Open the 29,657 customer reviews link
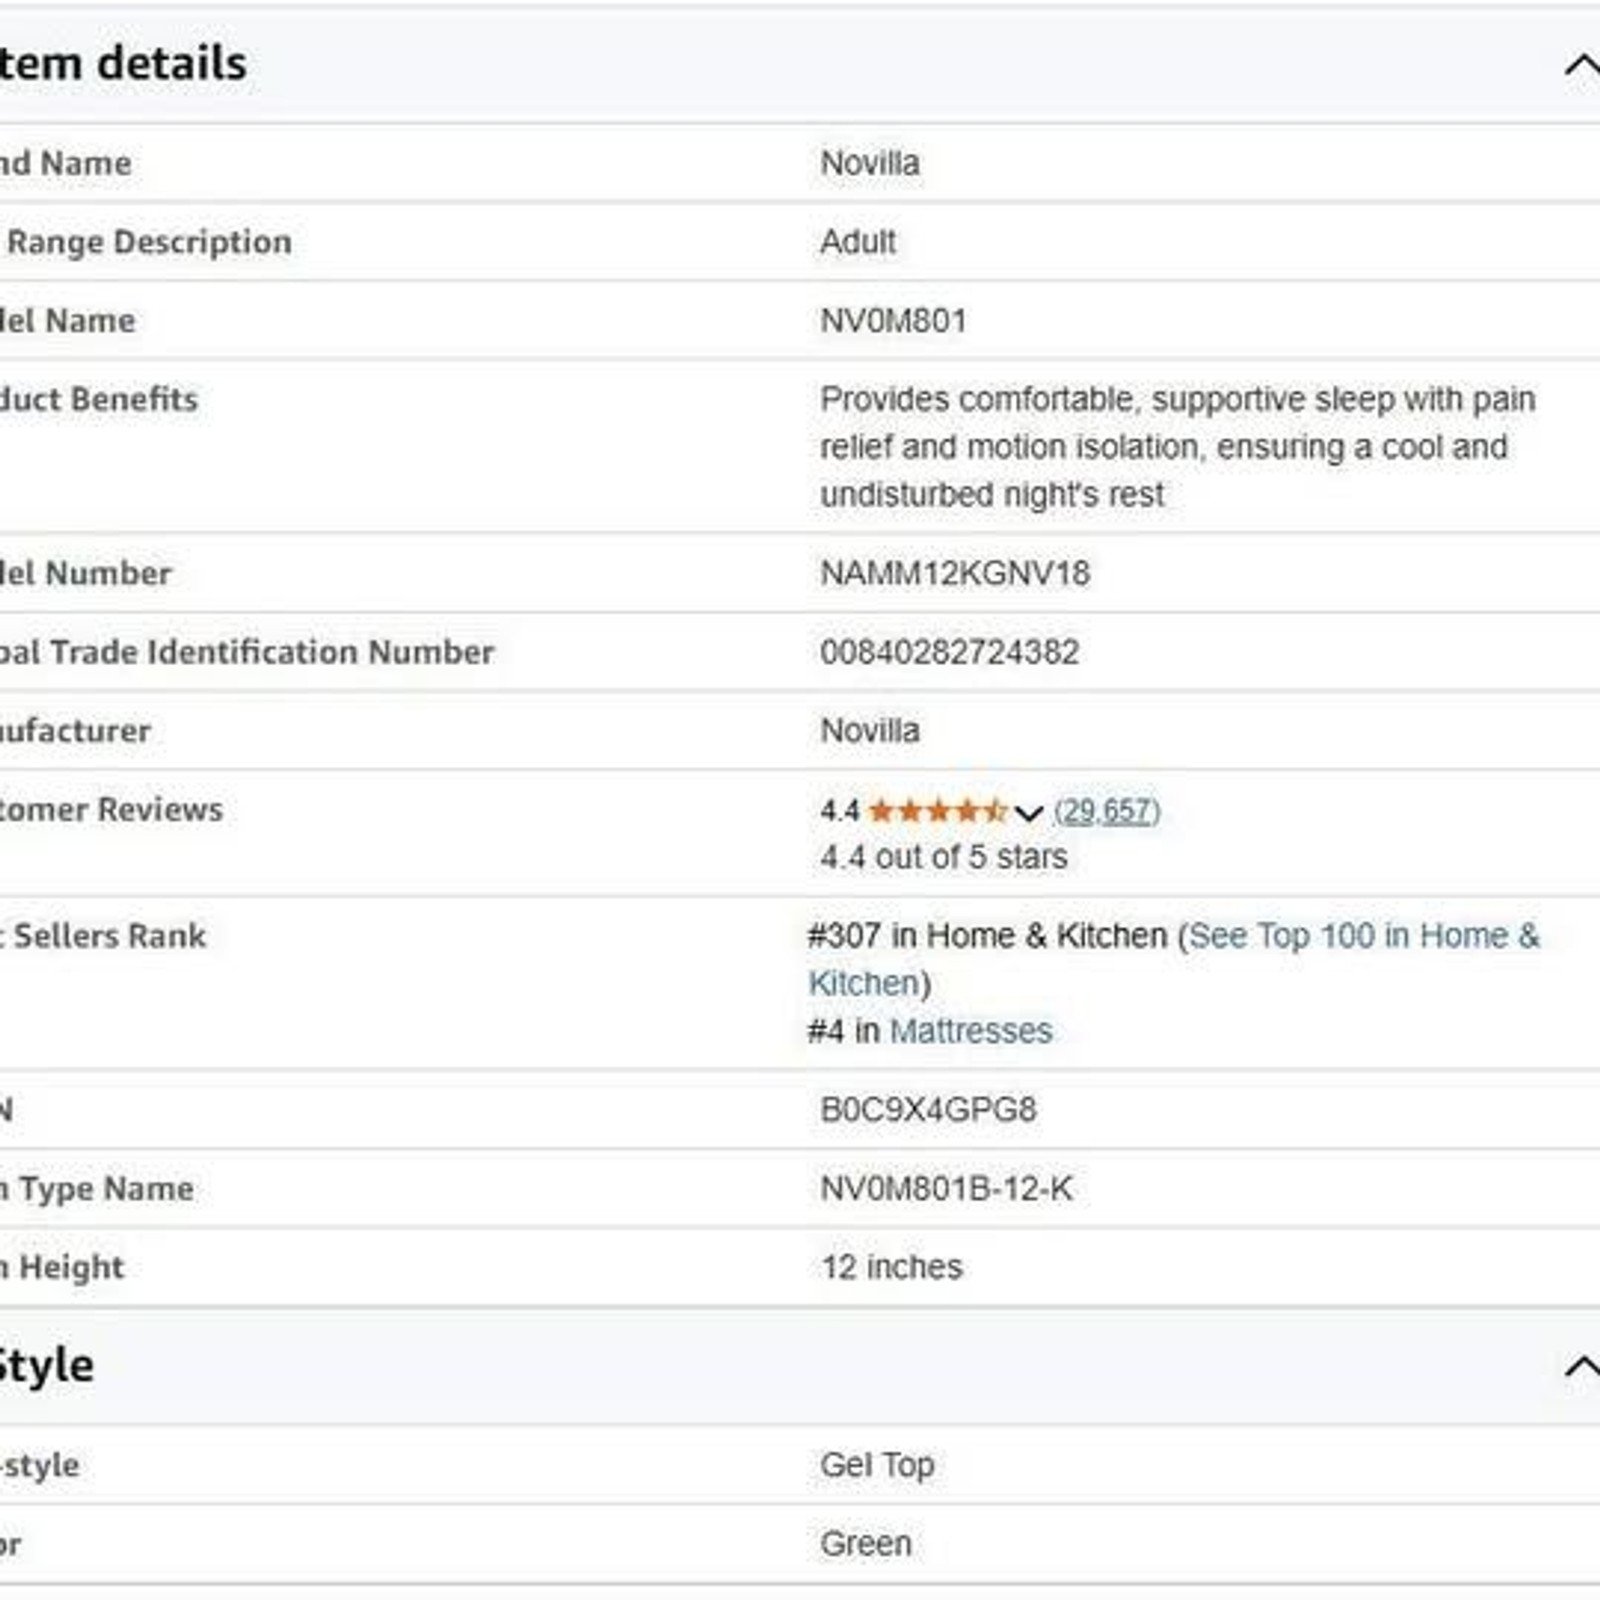Screen dimensions: 1600x1600 click(x=1107, y=810)
